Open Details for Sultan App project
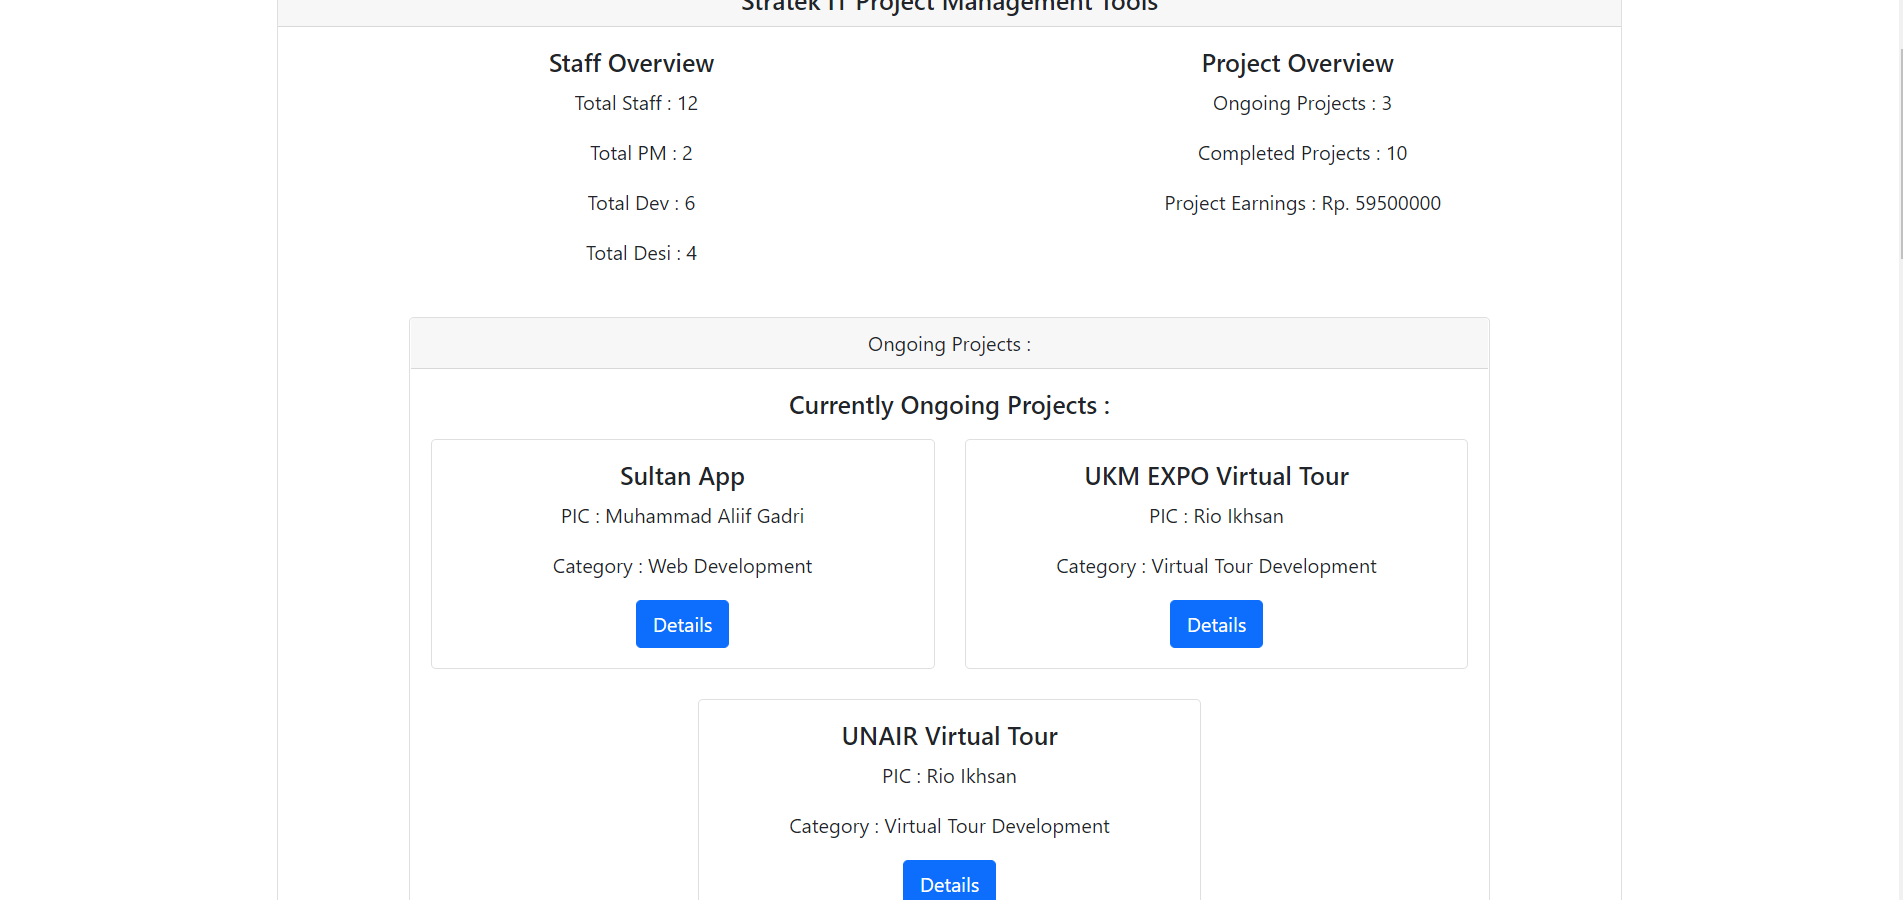The height and width of the screenshot is (900, 1903). [x=682, y=624]
